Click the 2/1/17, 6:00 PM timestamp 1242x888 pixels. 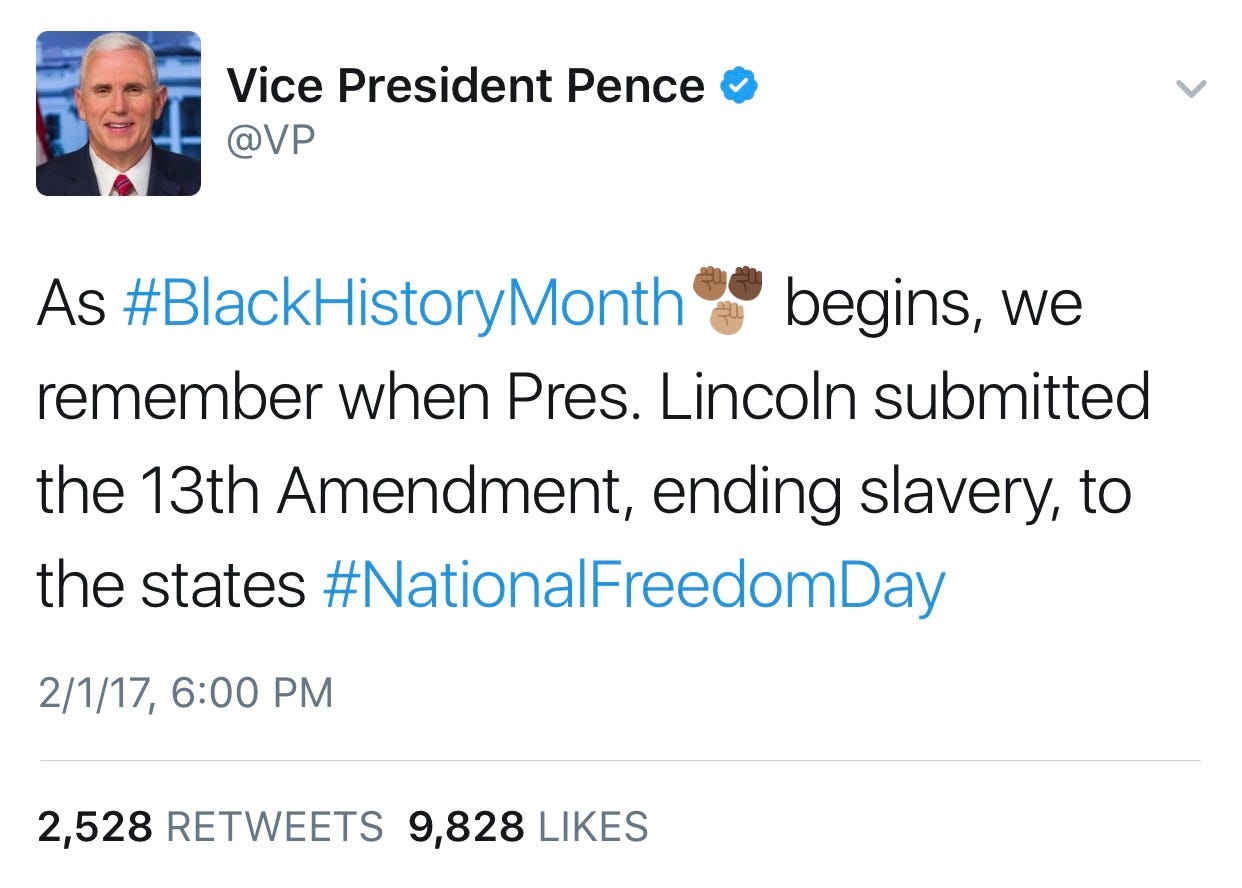click(185, 692)
